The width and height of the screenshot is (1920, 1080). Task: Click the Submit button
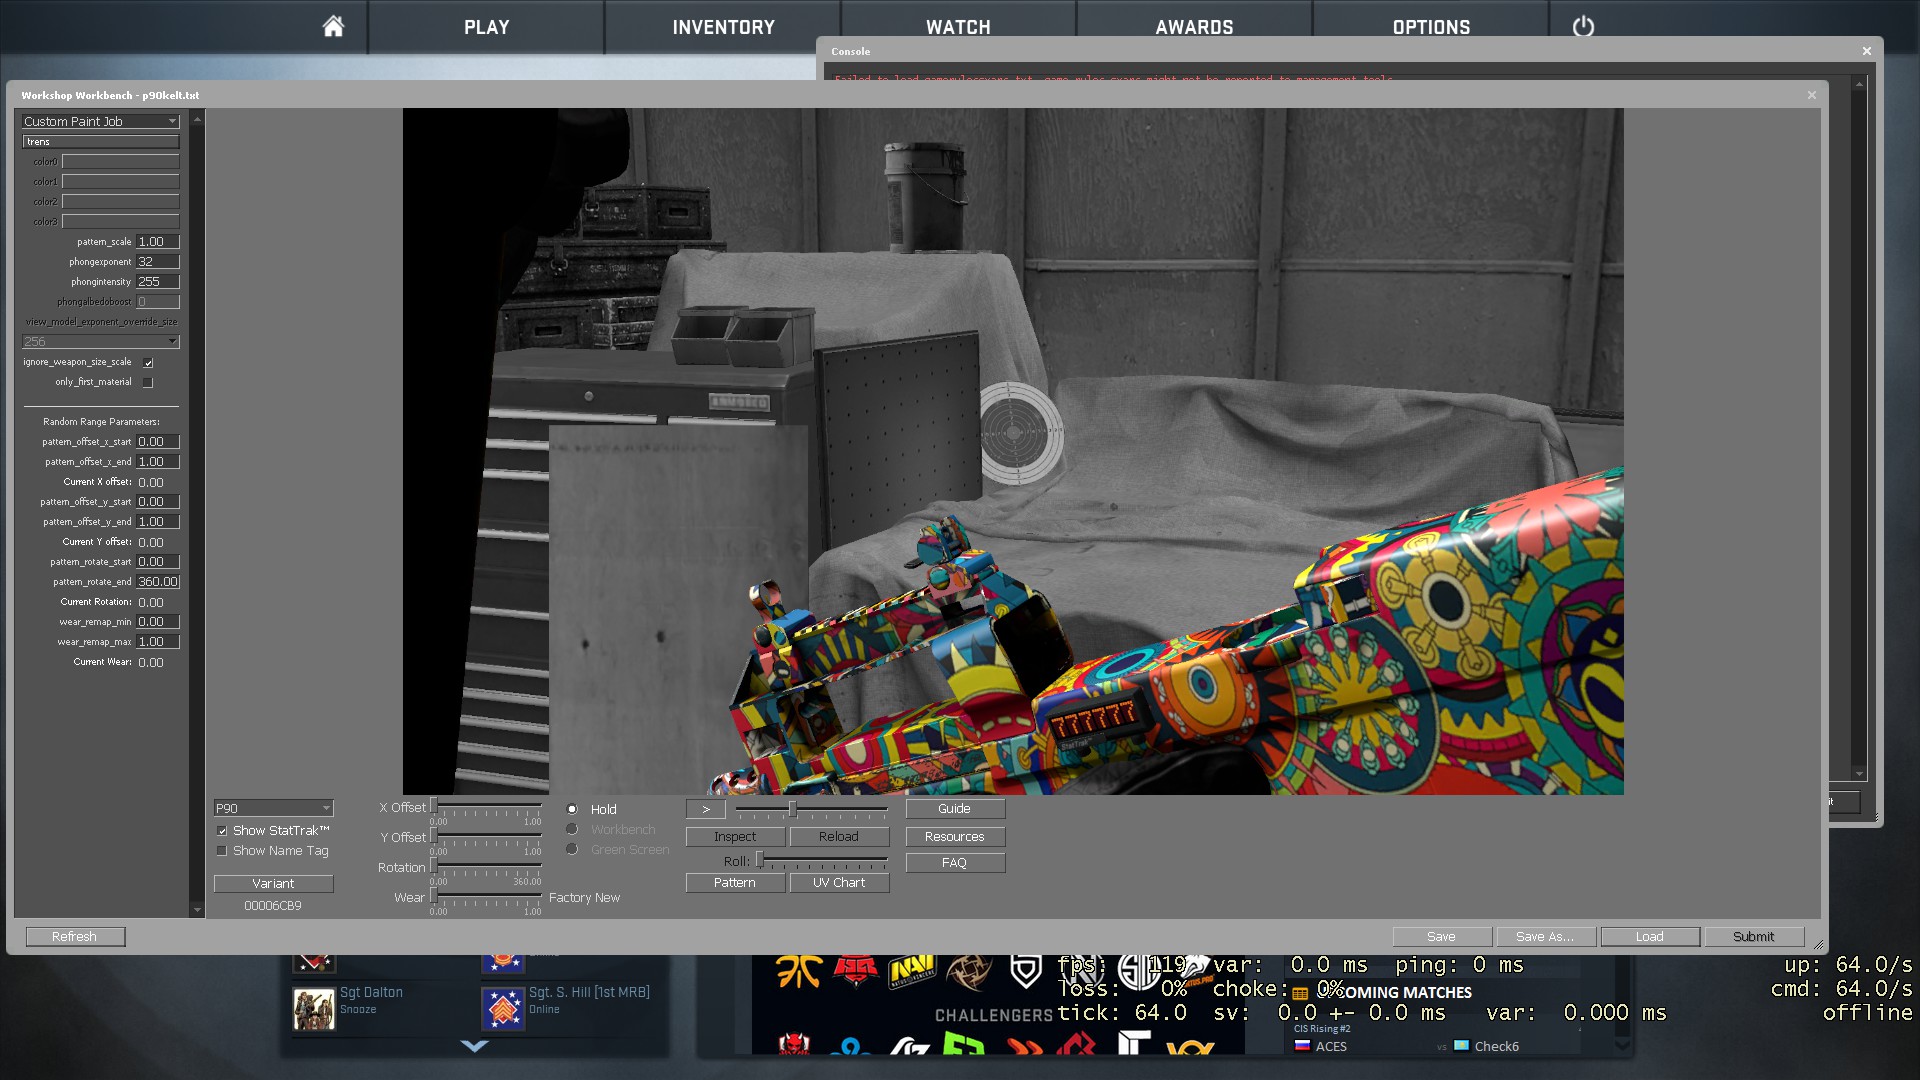[x=1754, y=937]
